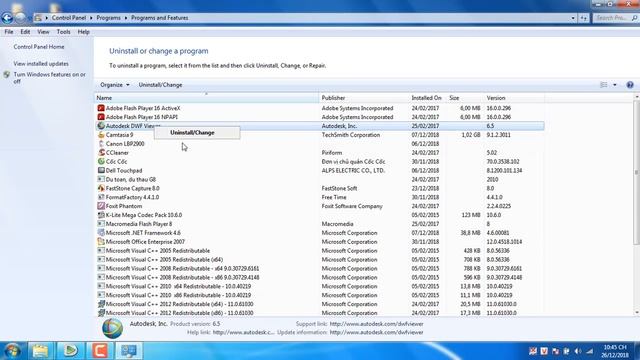
Task: Open the Help question mark icon
Action: click(630, 85)
